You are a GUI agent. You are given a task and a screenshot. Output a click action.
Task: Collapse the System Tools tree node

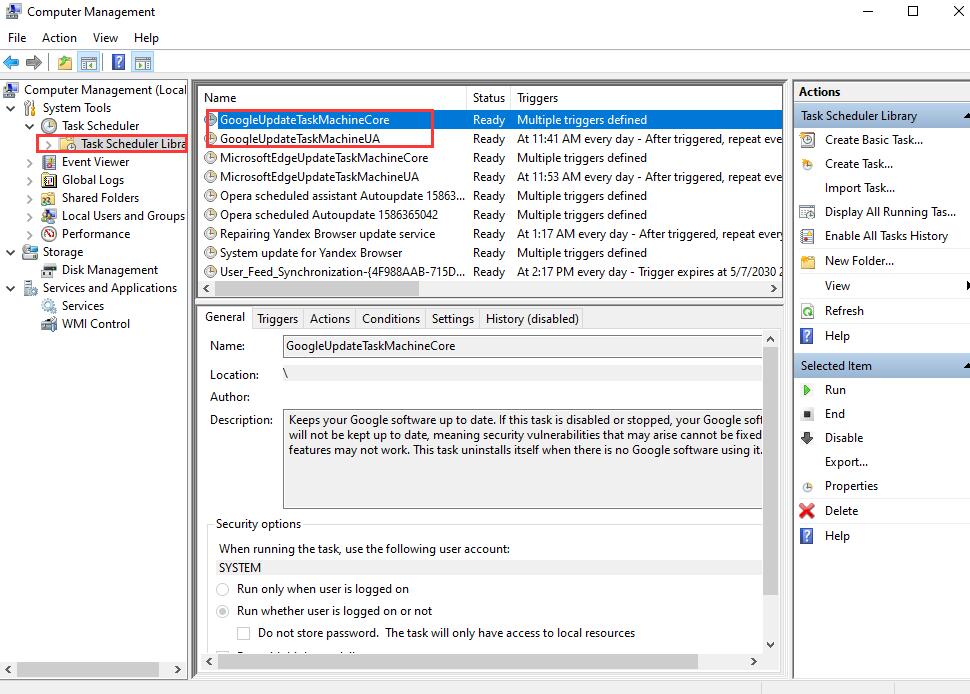click(x=11, y=108)
